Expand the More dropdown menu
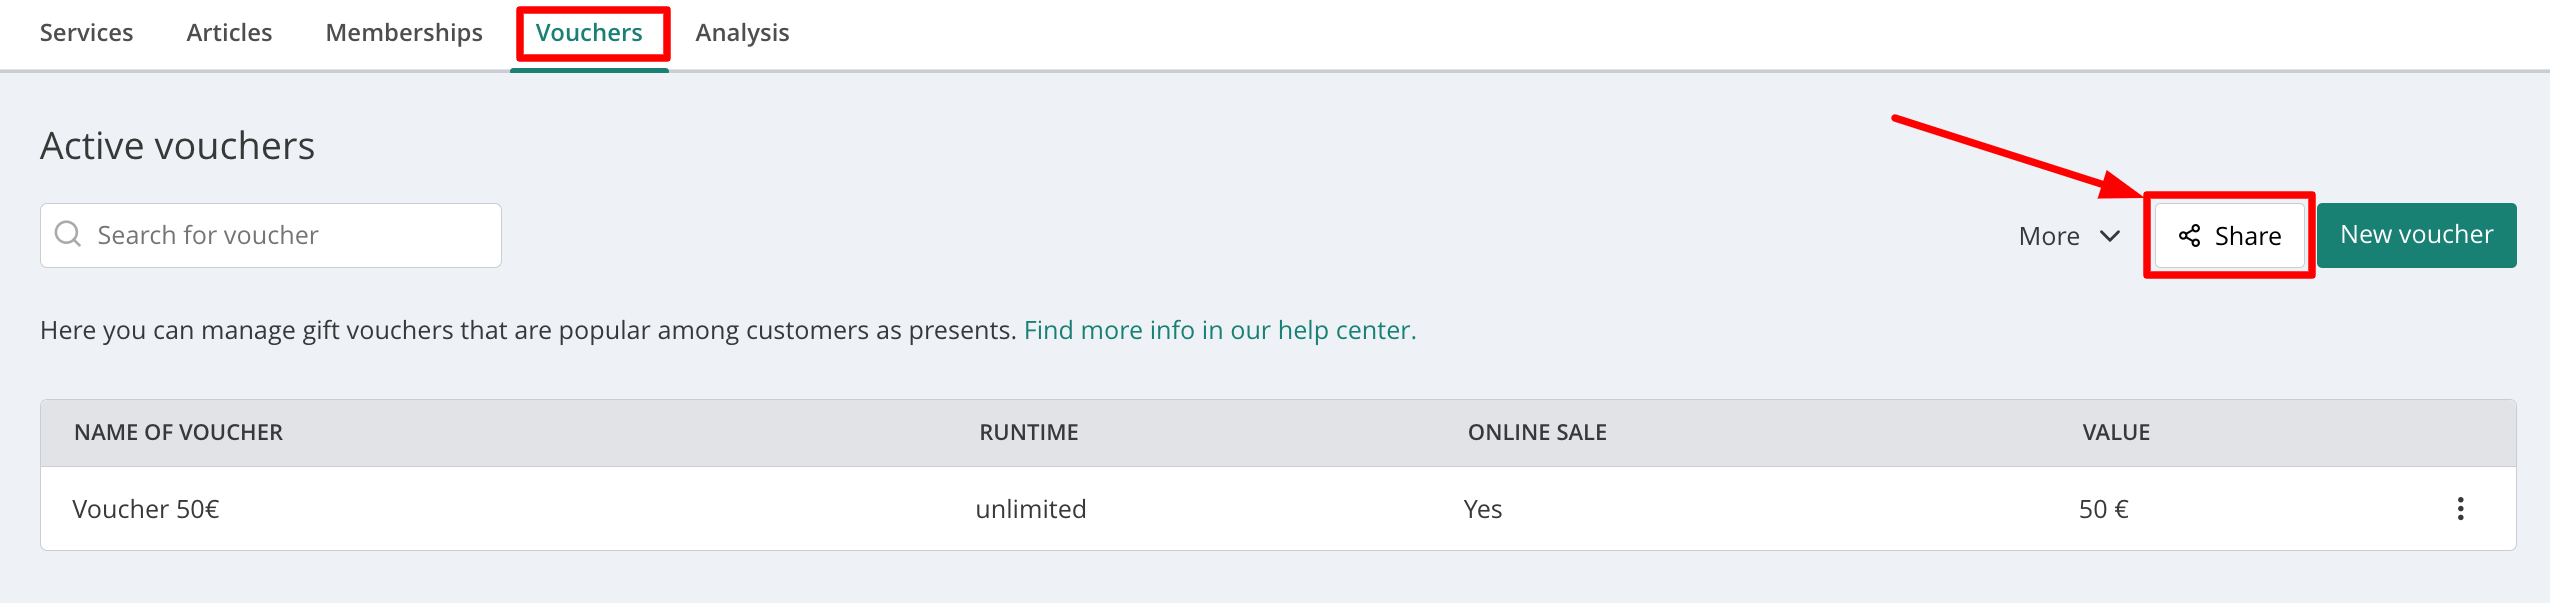 [x=2069, y=236]
